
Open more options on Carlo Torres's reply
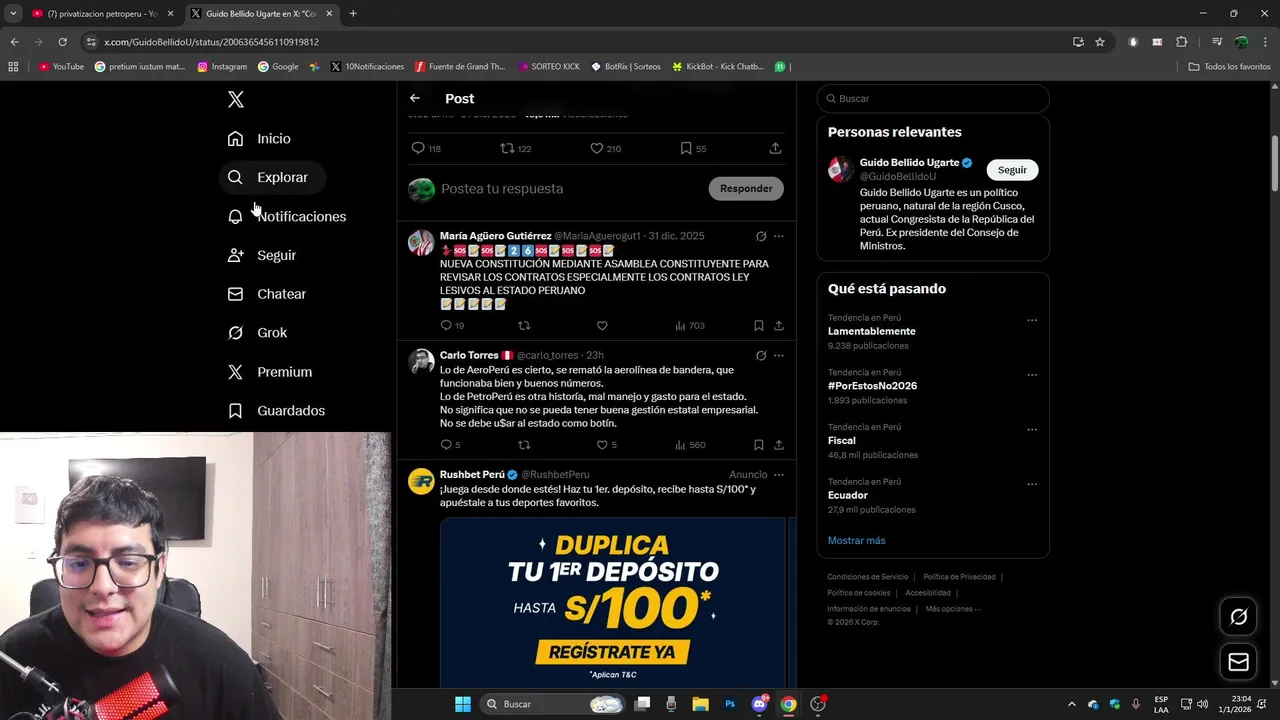[x=779, y=355]
